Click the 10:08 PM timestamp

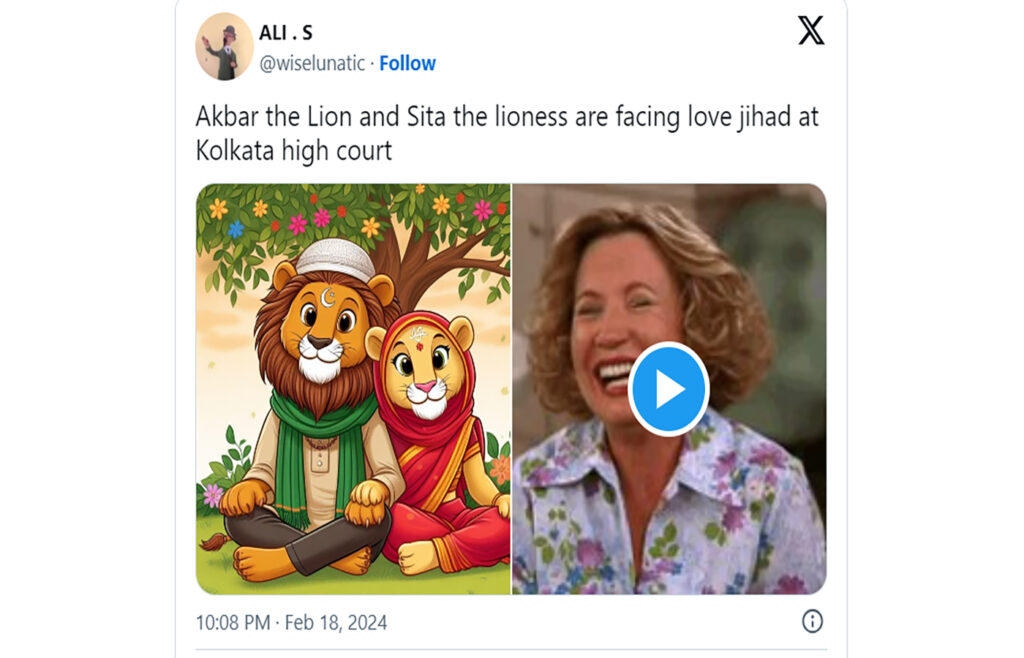pyautogui.click(x=232, y=623)
